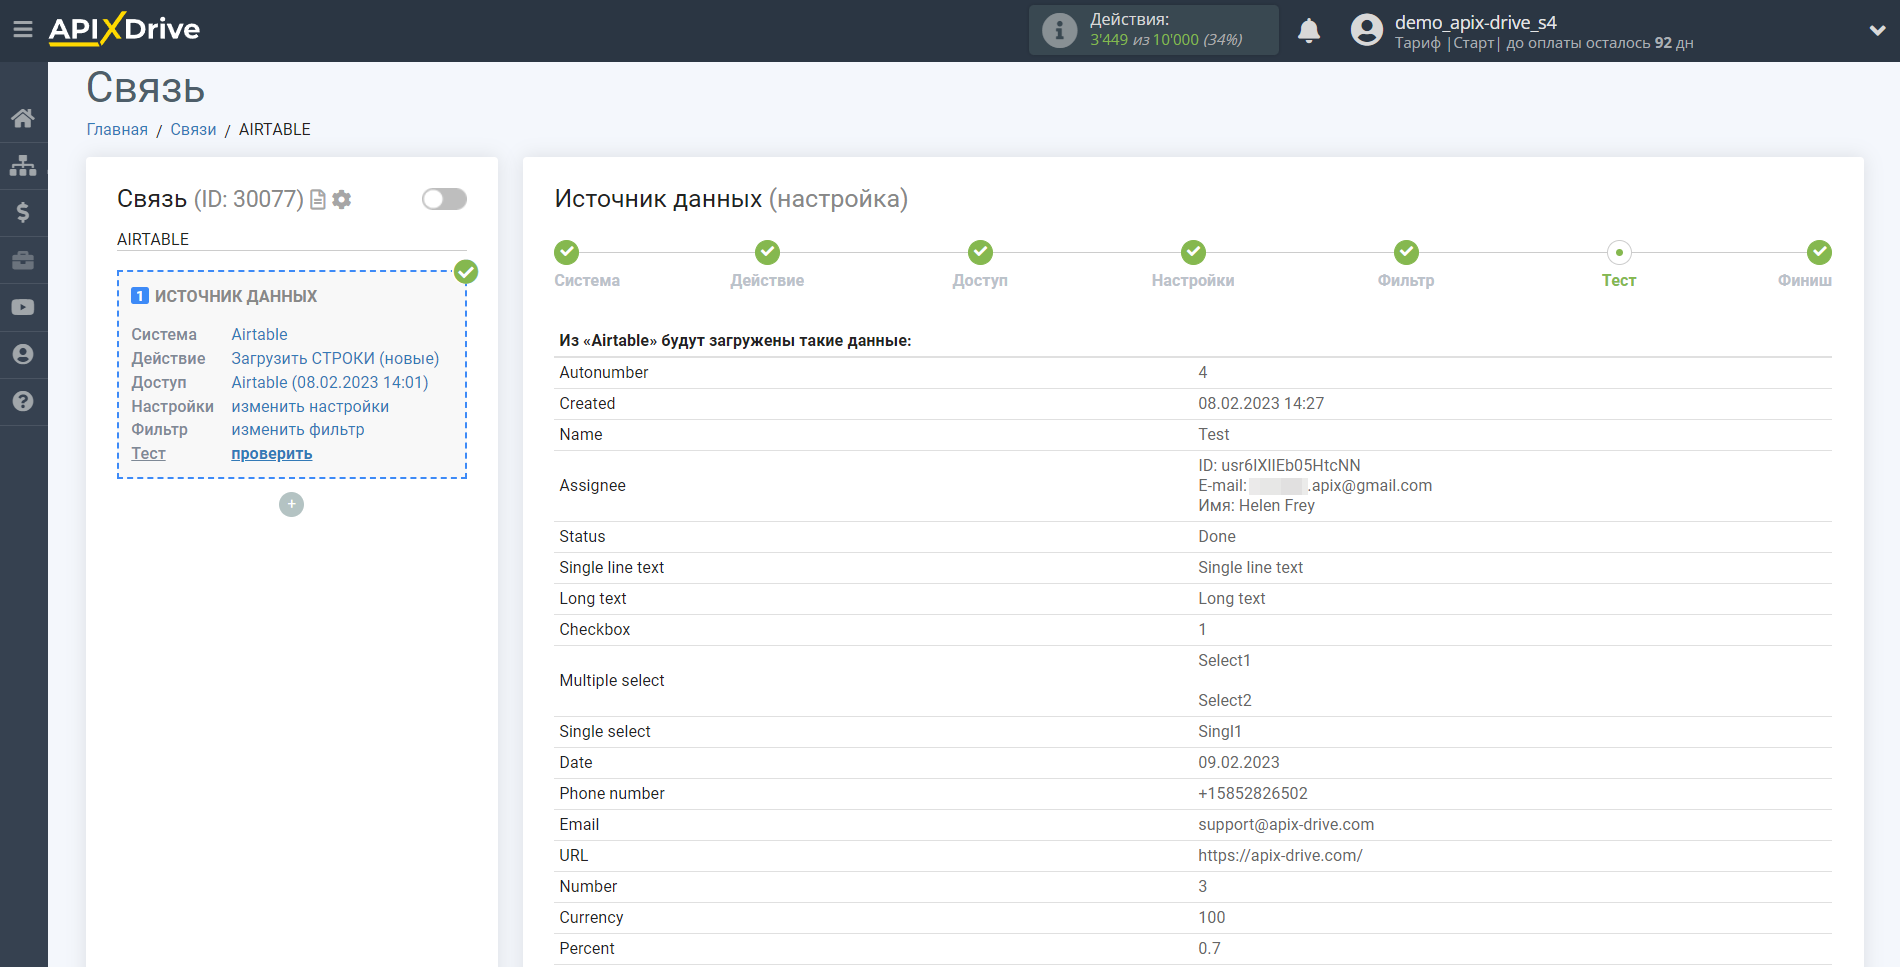1900x967 pixels.
Task: Click the Assignee field name
Action: 592,485
